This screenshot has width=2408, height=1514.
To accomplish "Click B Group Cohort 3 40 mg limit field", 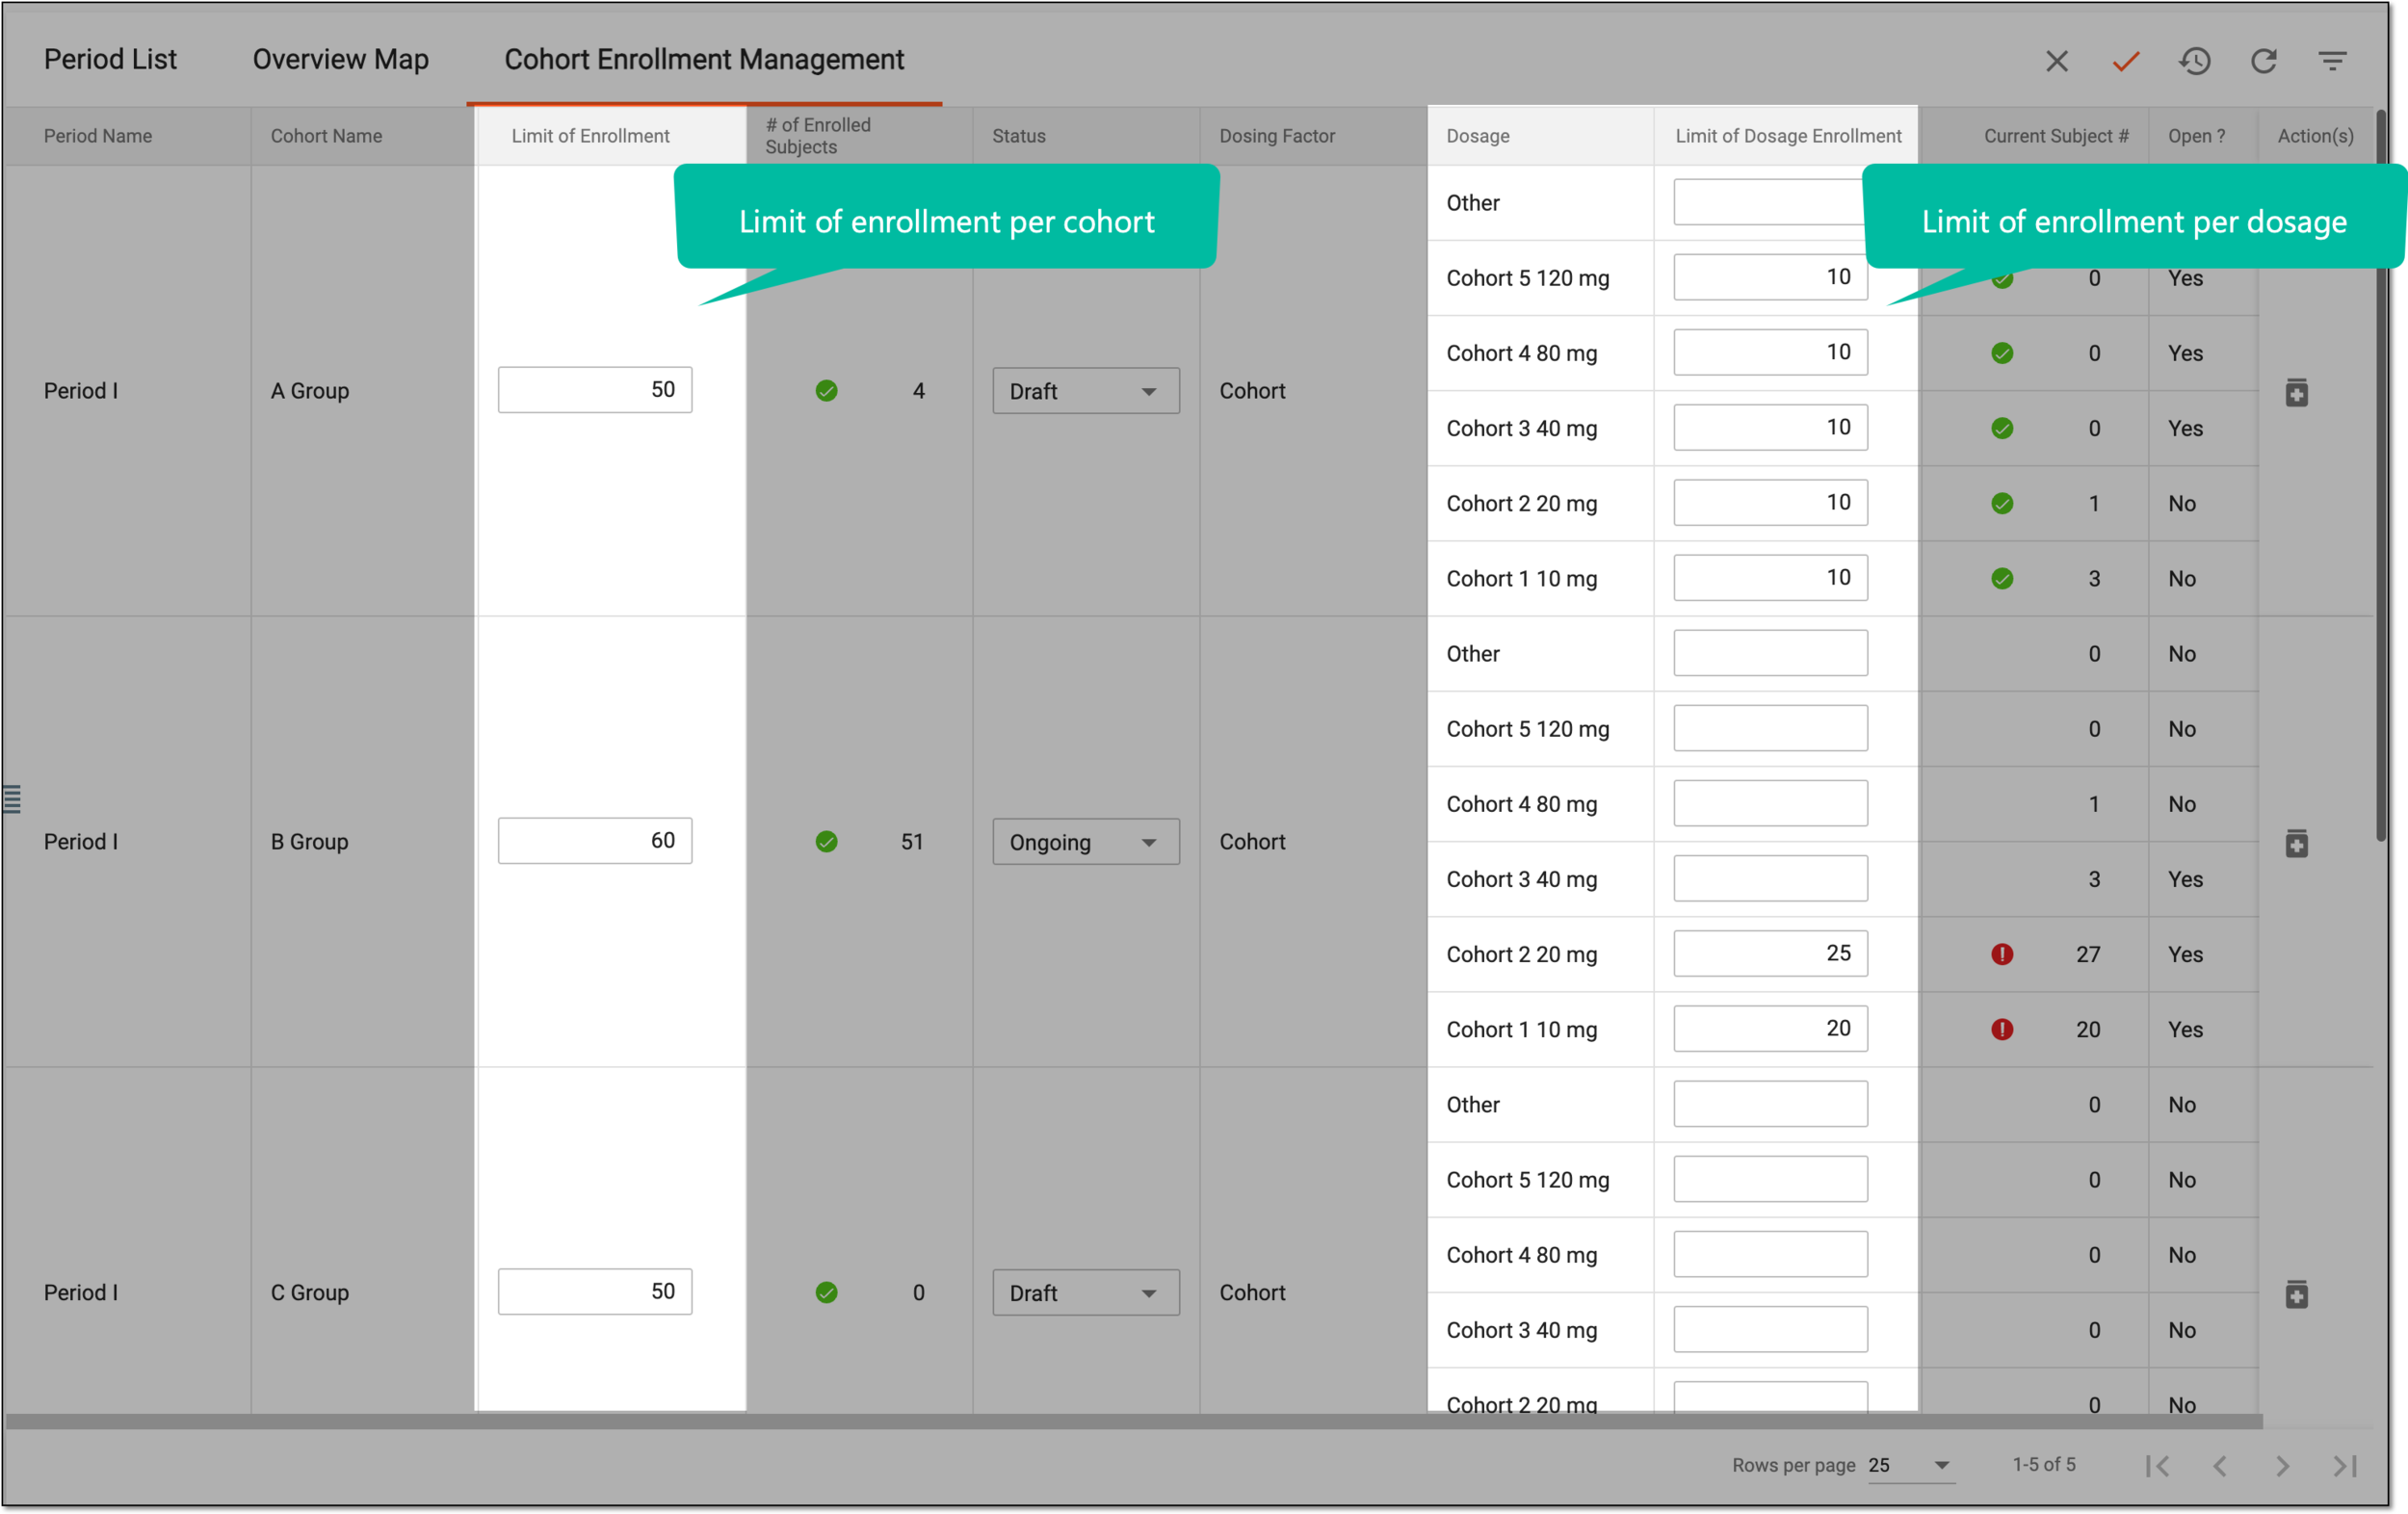I will pyautogui.click(x=1770, y=878).
